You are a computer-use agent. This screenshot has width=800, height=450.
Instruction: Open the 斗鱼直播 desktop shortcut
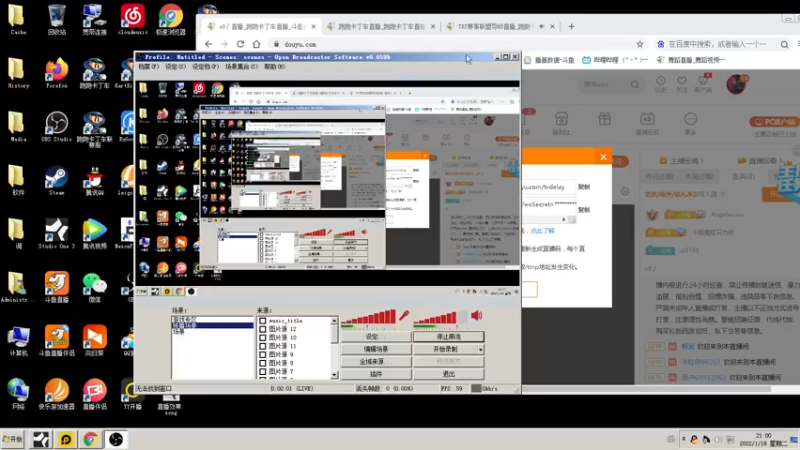(x=56, y=286)
